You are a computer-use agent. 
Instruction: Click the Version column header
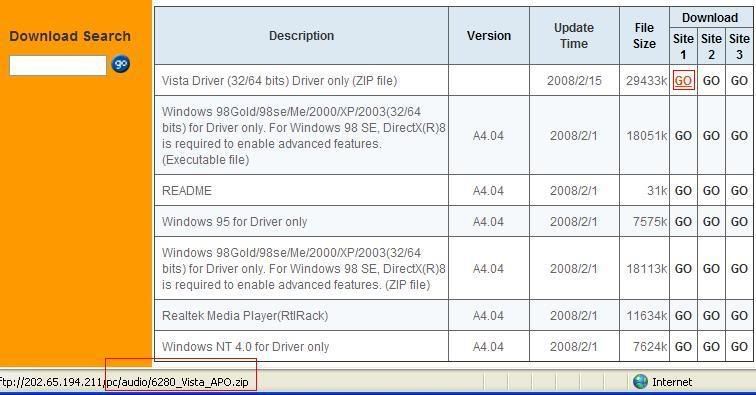point(489,36)
